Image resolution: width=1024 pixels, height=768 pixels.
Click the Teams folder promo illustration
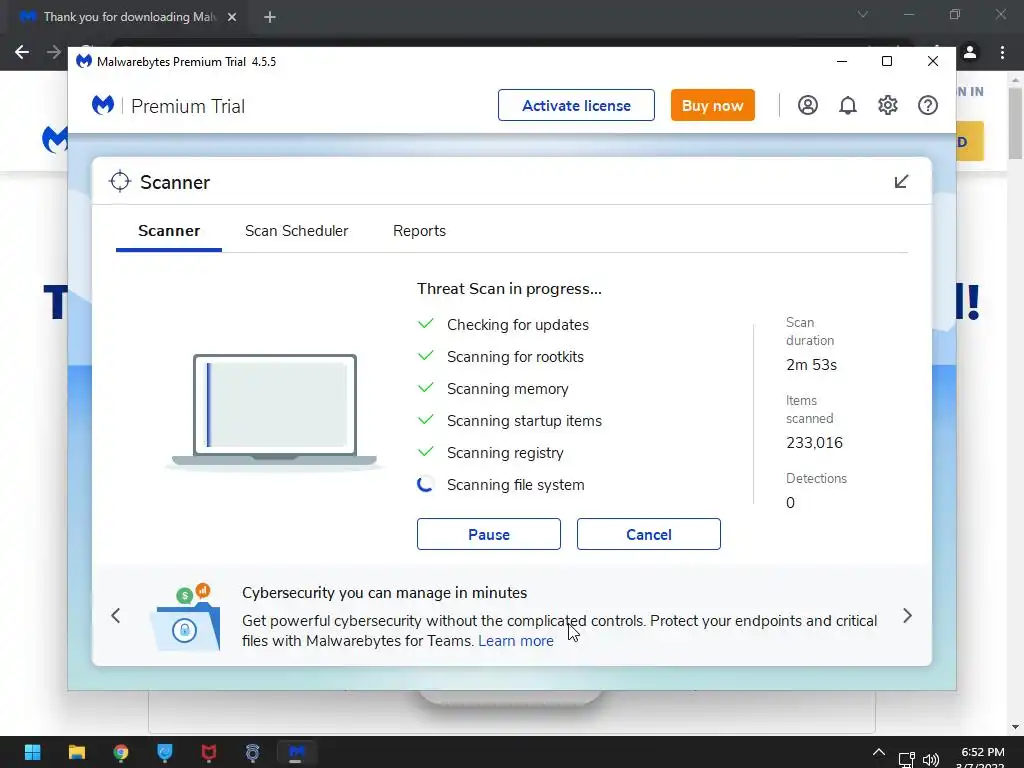point(186,617)
